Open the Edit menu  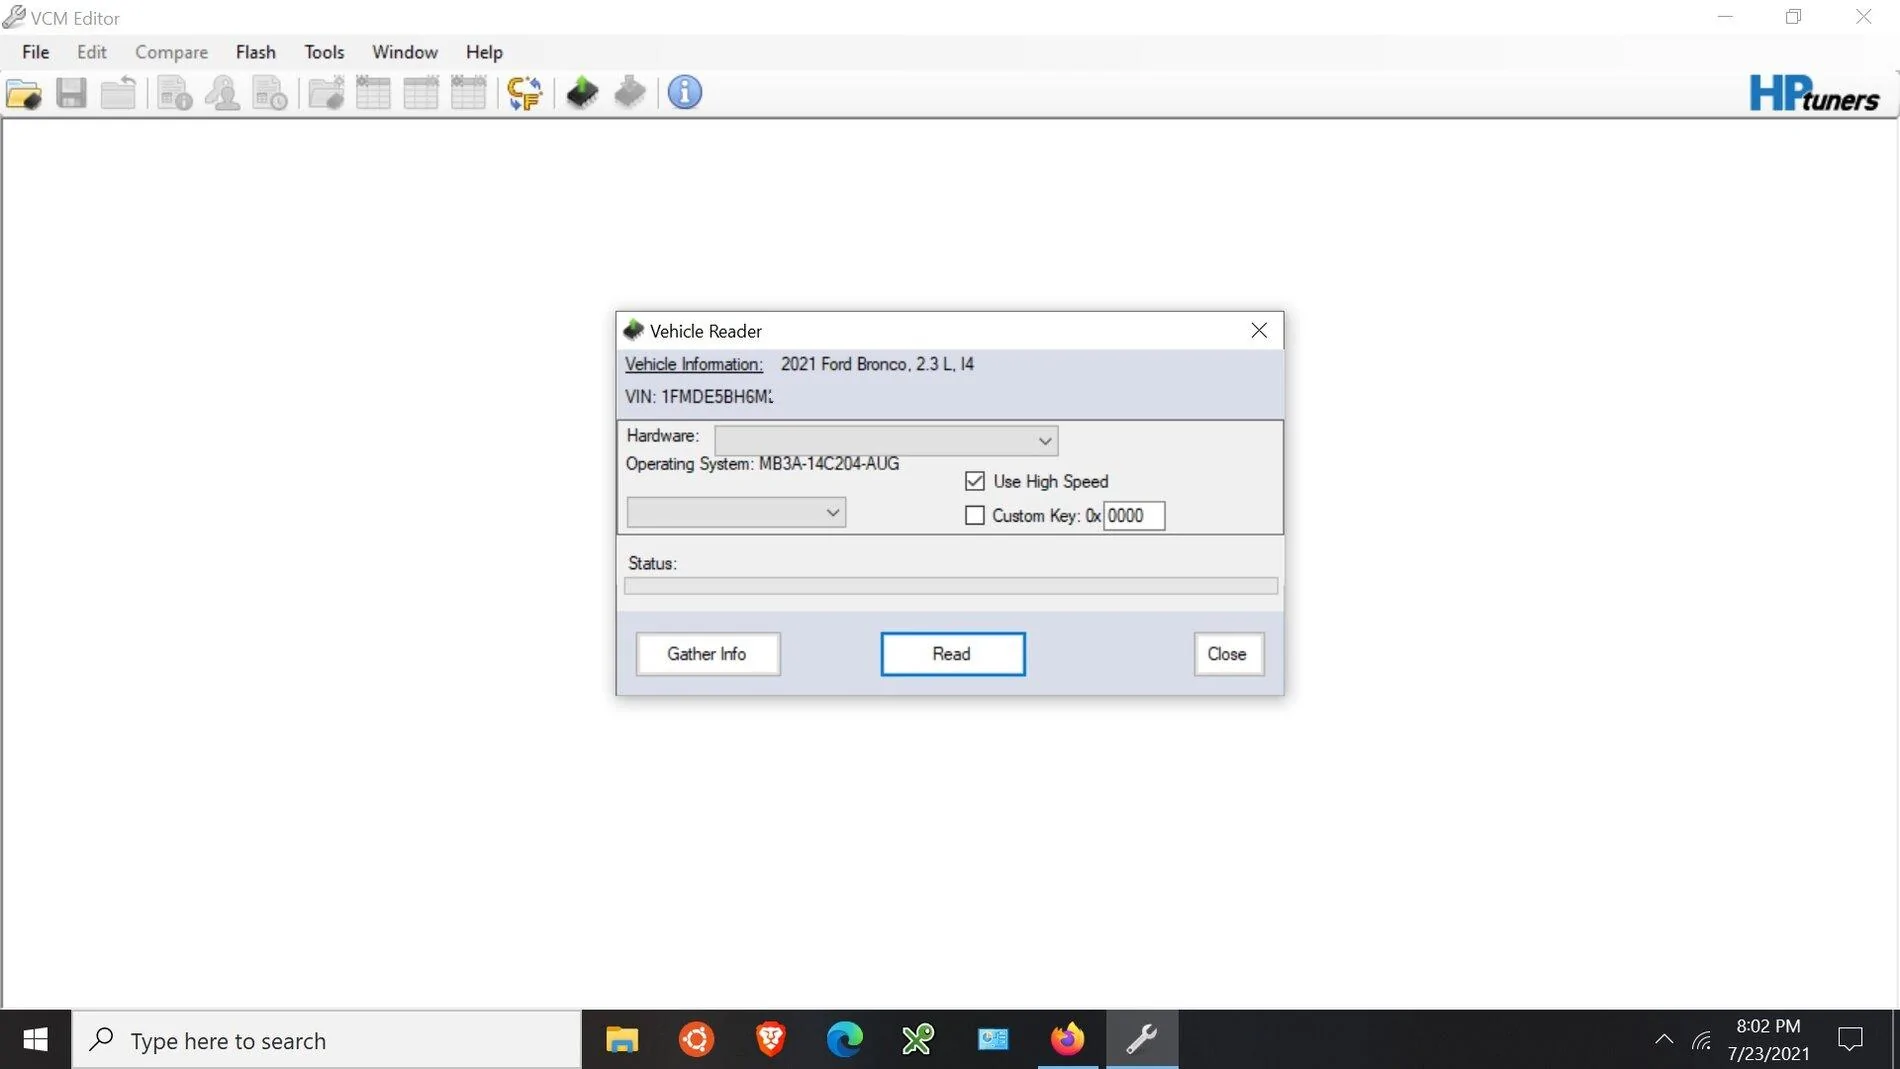pyautogui.click(x=91, y=52)
